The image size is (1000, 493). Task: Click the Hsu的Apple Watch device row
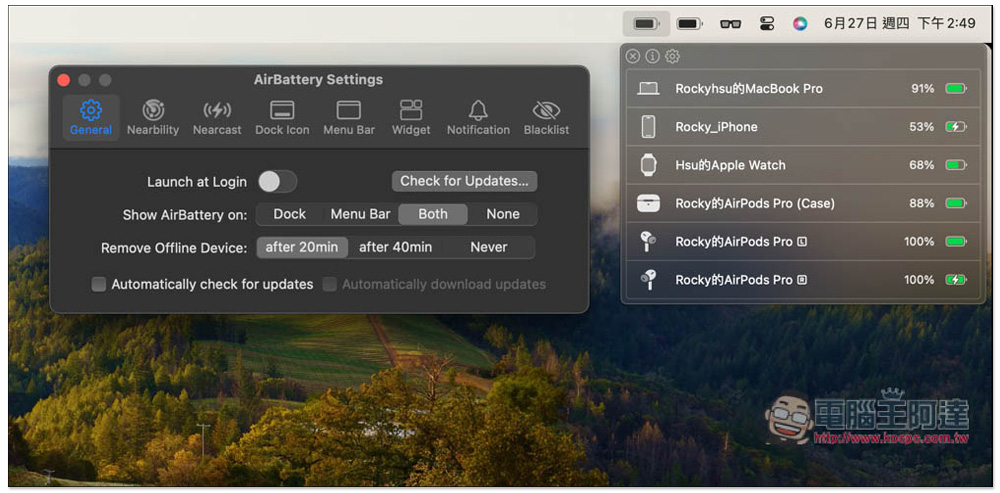tap(802, 165)
